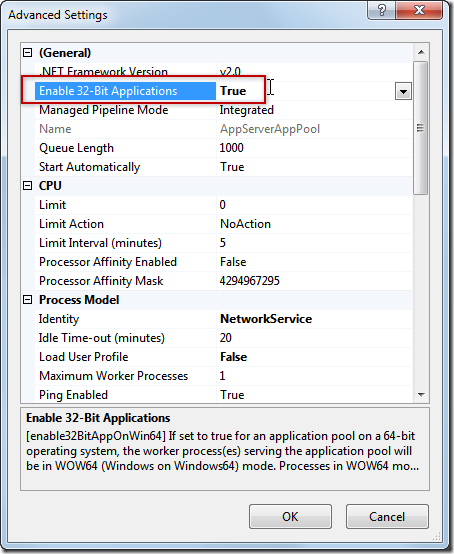Click the Name property label
Screen dimensions: 454x554
[55, 129]
